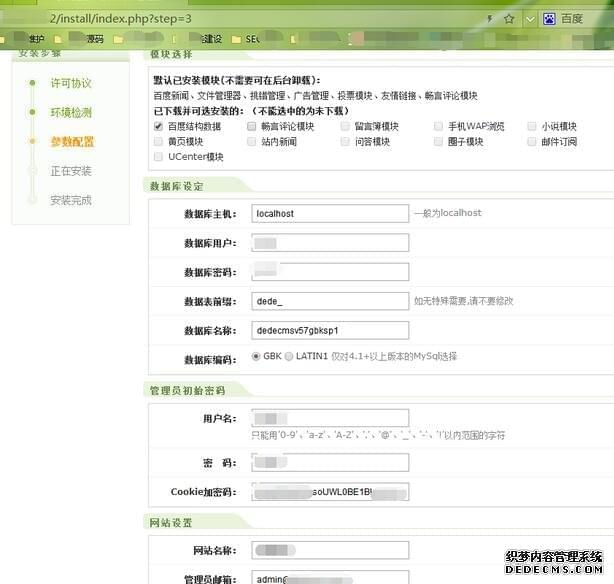Screen dimensions: 614x584
Task: Click the 数据库设定 section heading
Action: (177, 186)
